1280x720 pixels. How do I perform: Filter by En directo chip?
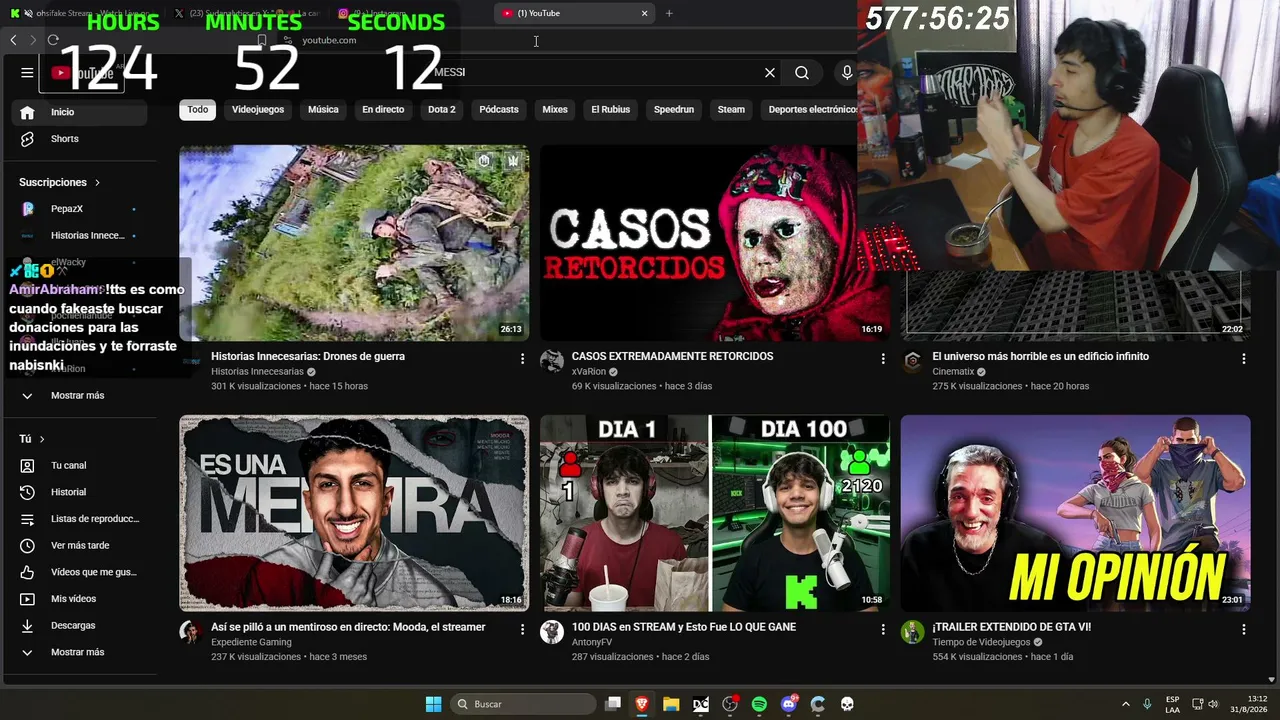click(383, 109)
